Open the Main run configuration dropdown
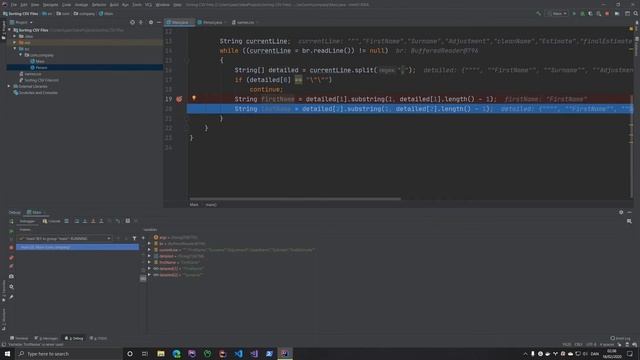 [558, 13]
